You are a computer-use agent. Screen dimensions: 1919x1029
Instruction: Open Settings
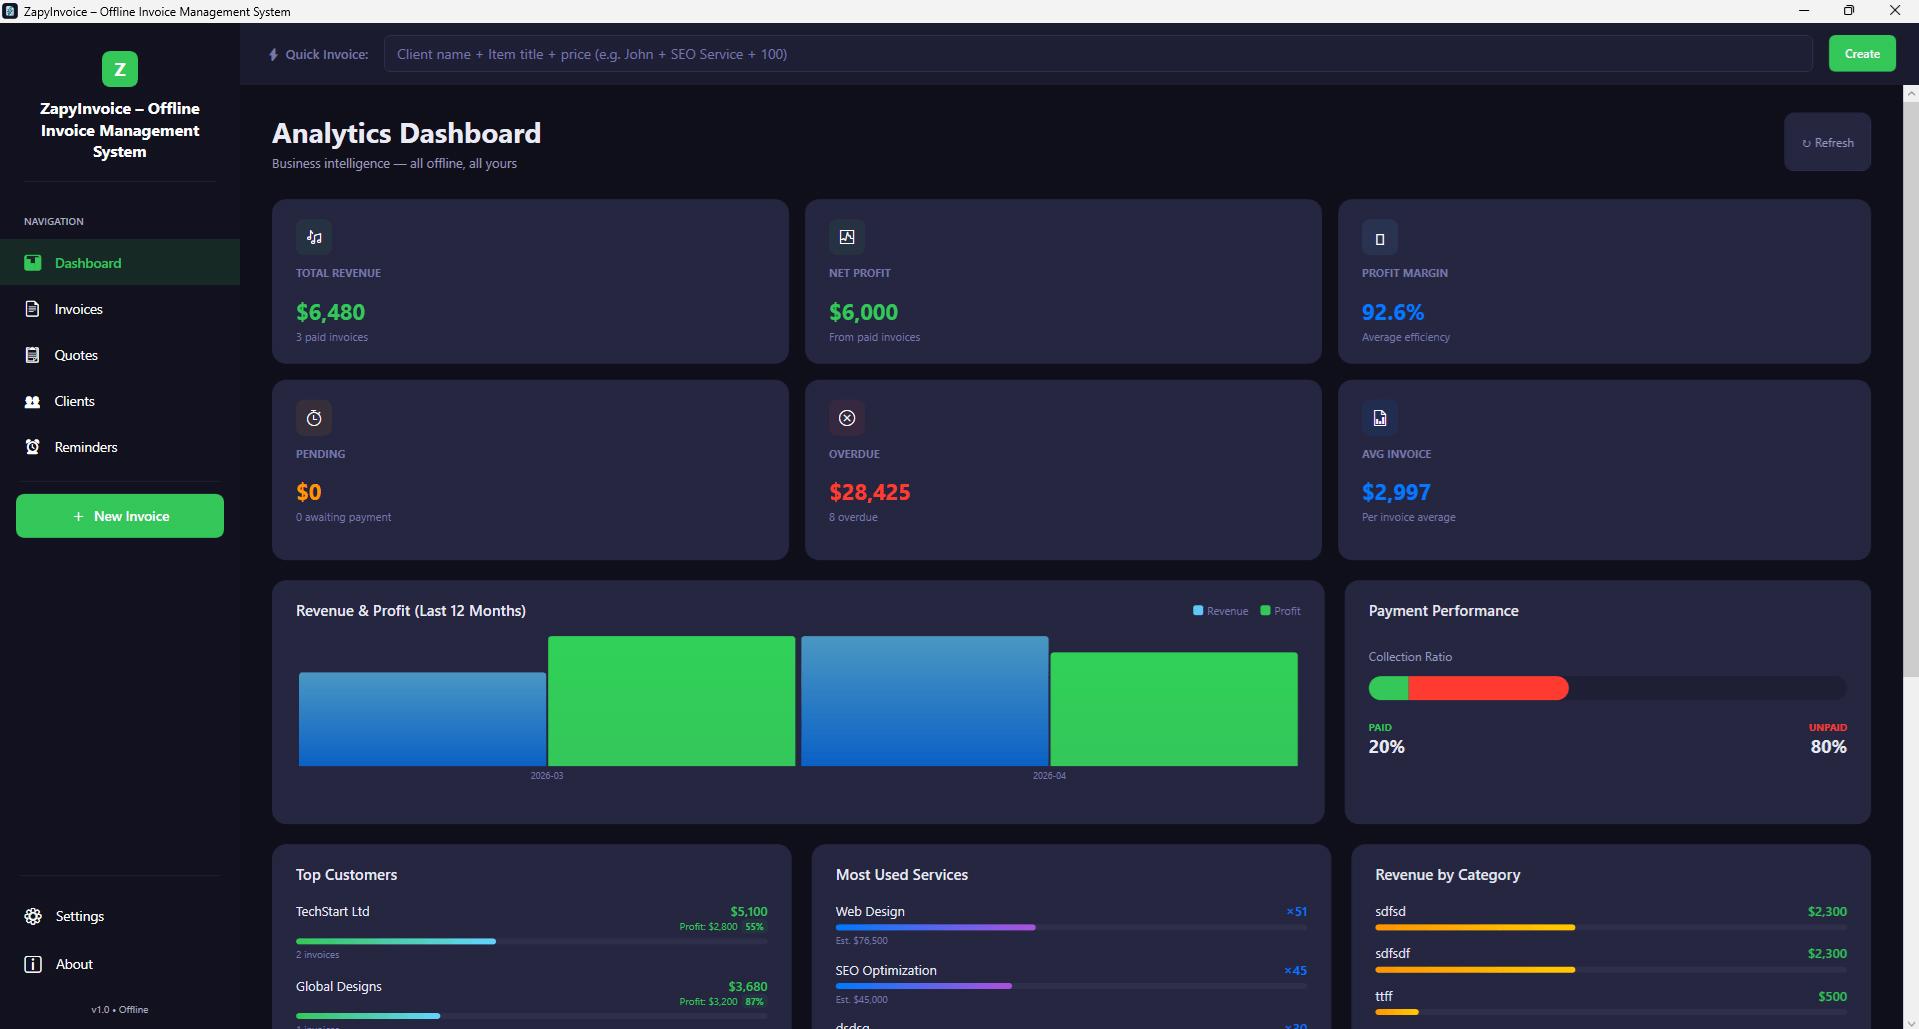pos(120,916)
